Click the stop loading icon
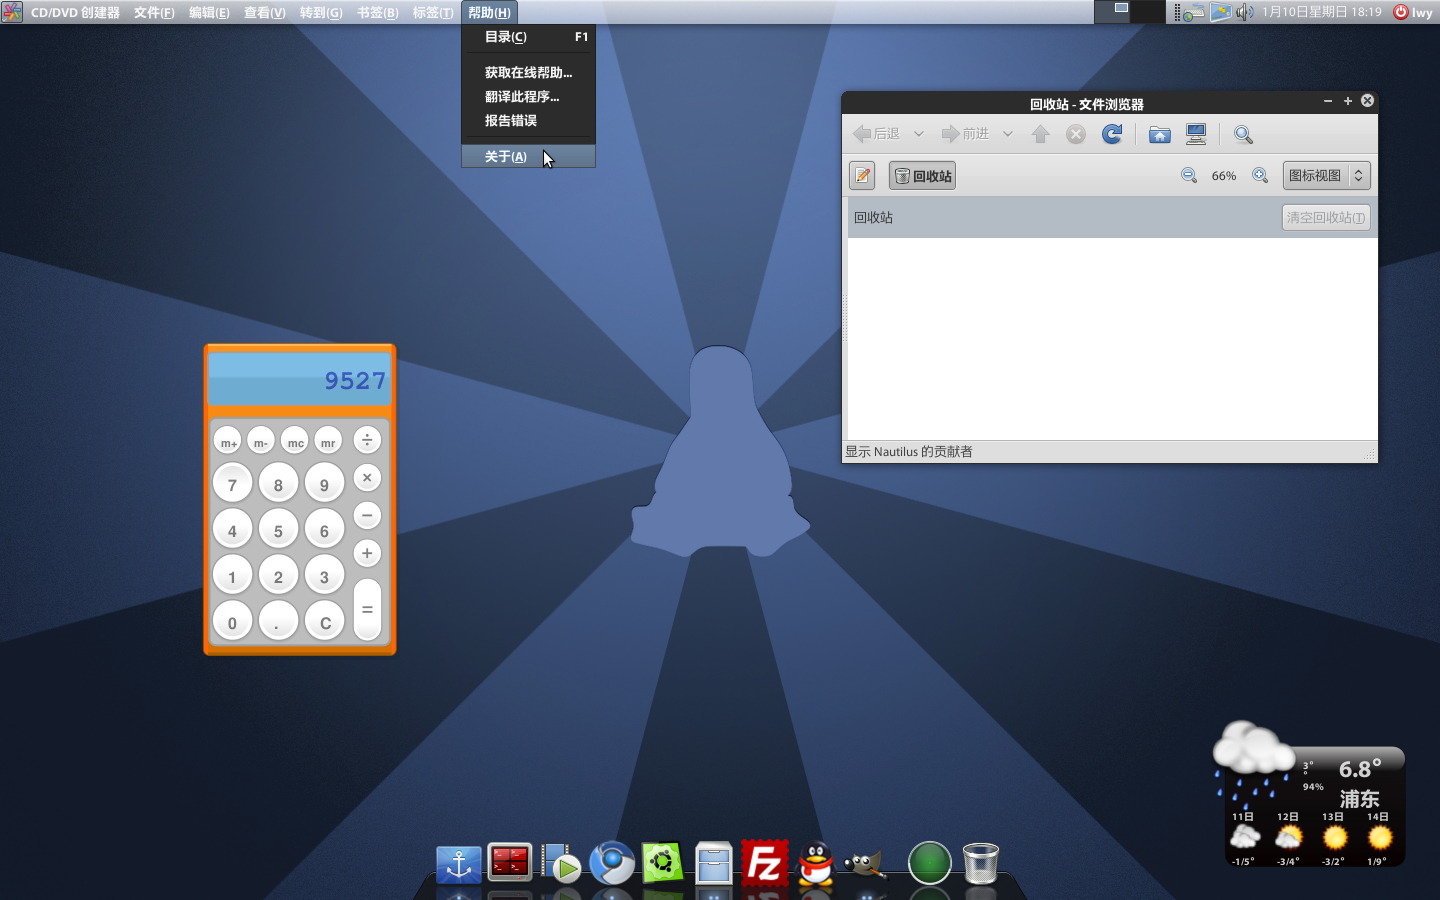The image size is (1440, 900). pyautogui.click(x=1076, y=134)
